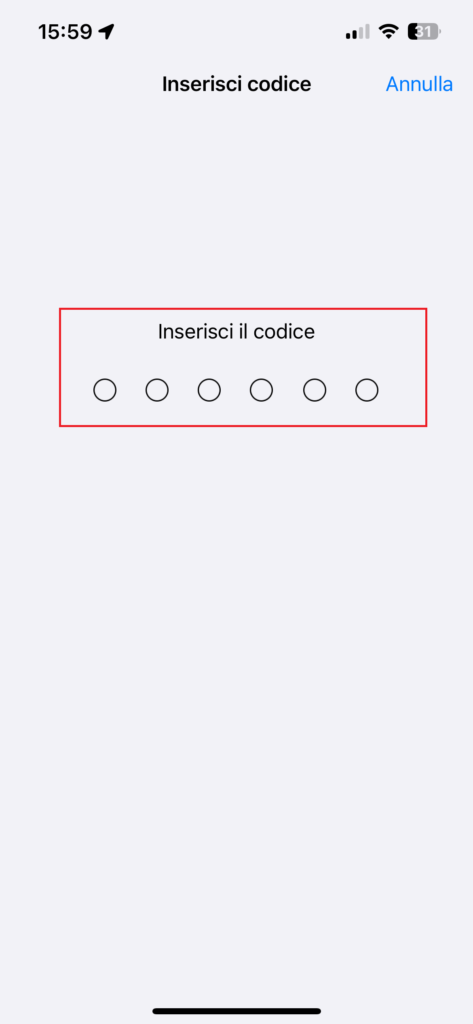
Task: Click the battery indicator icon
Action: (x=425, y=31)
